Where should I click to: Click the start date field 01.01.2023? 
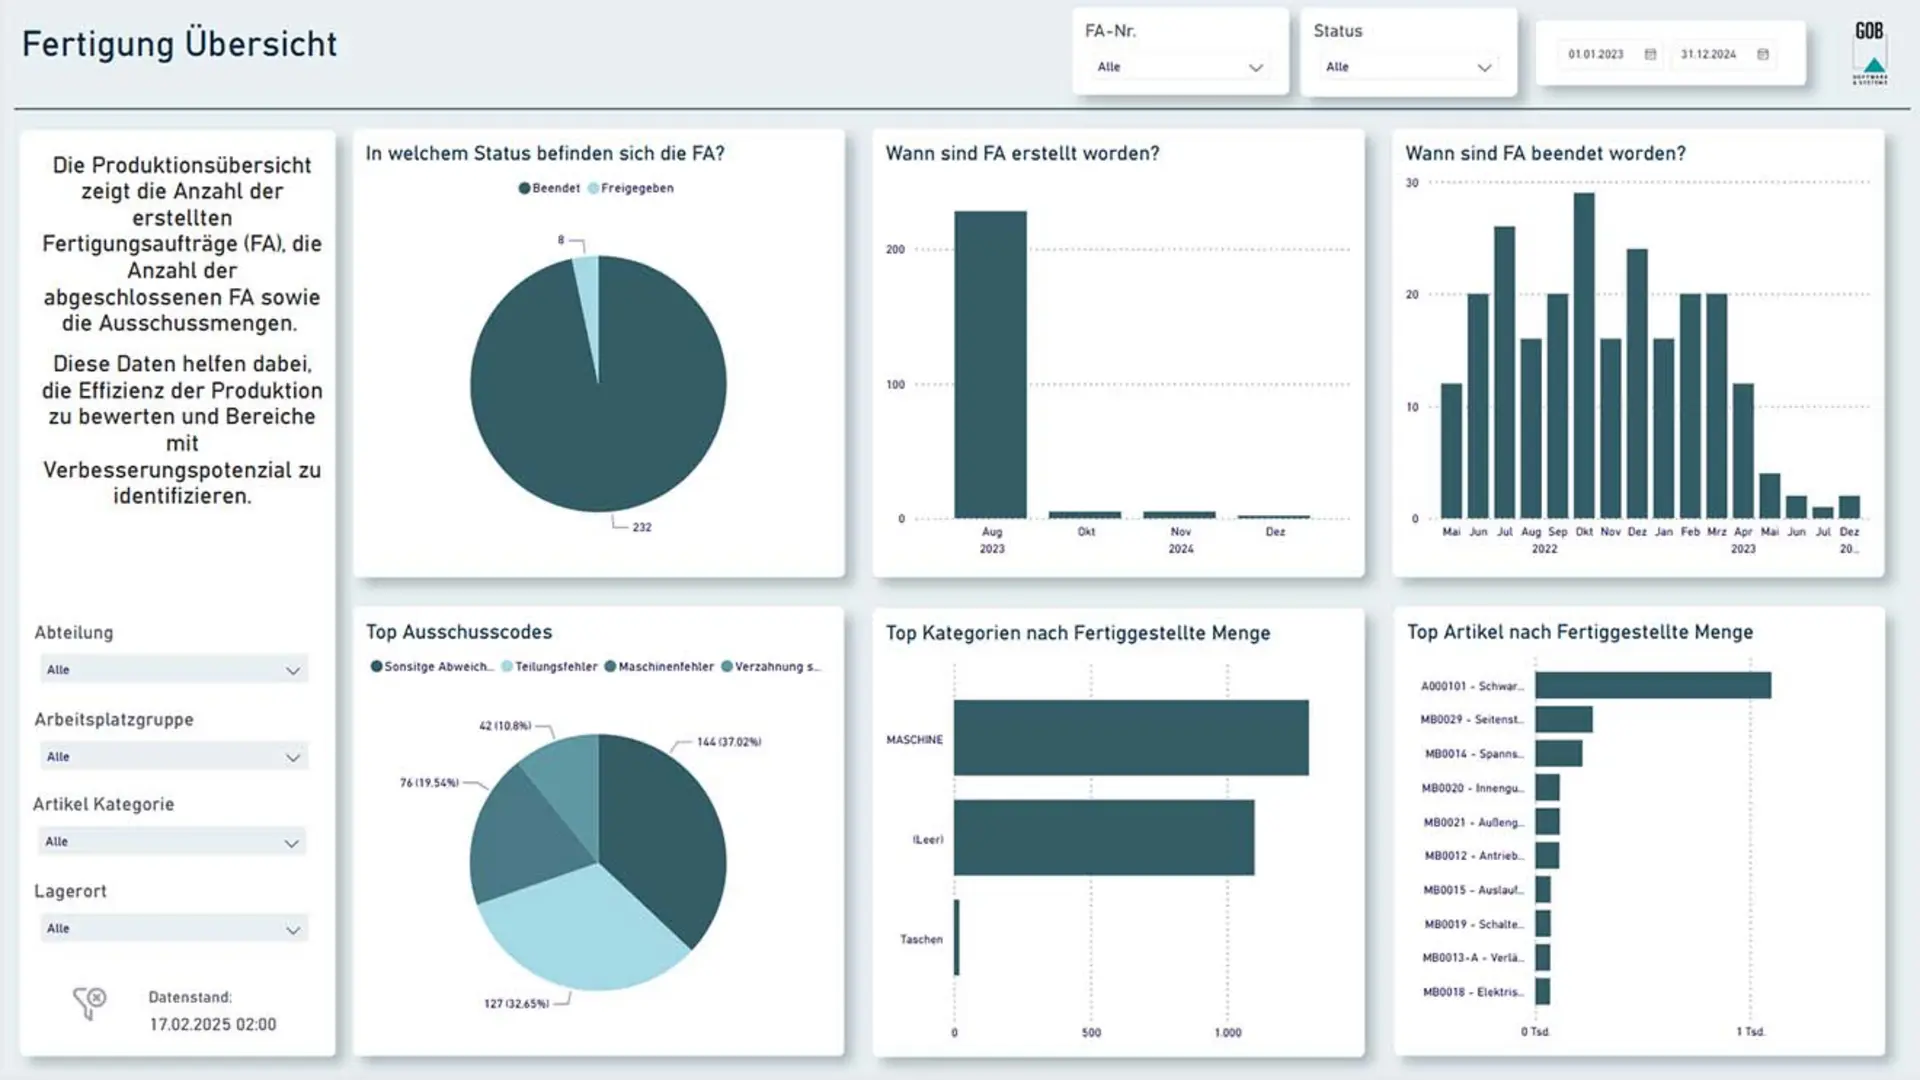(x=1596, y=54)
